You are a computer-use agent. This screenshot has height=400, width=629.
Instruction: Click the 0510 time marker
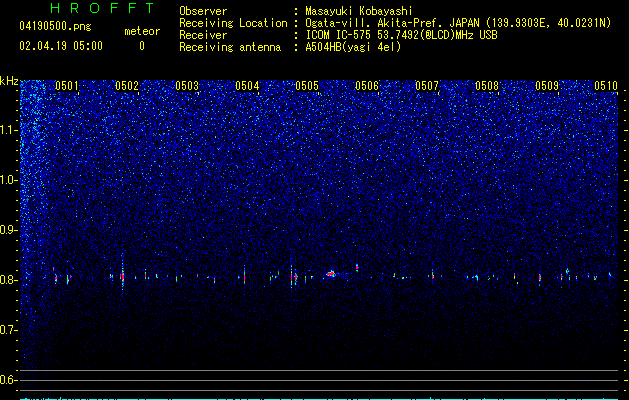tap(606, 86)
